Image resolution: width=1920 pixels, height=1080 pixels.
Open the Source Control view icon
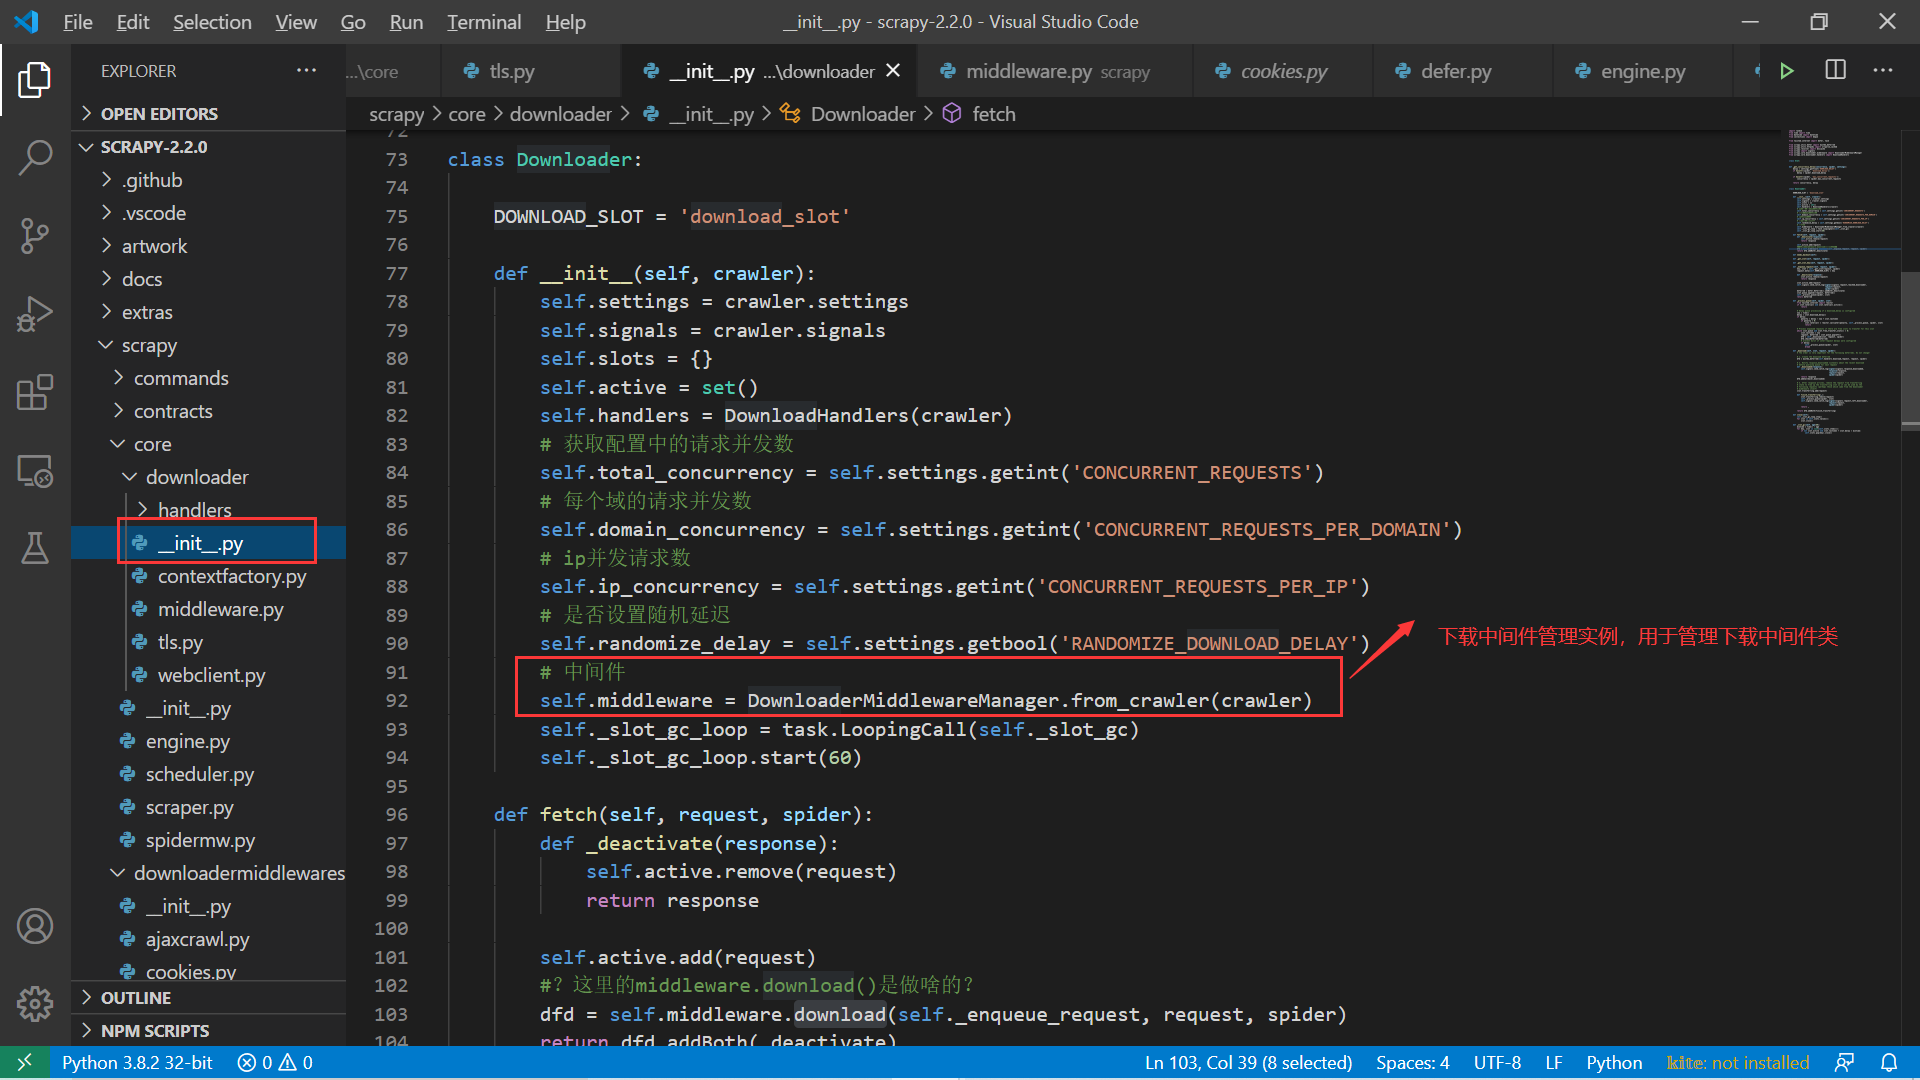(x=35, y=236)
